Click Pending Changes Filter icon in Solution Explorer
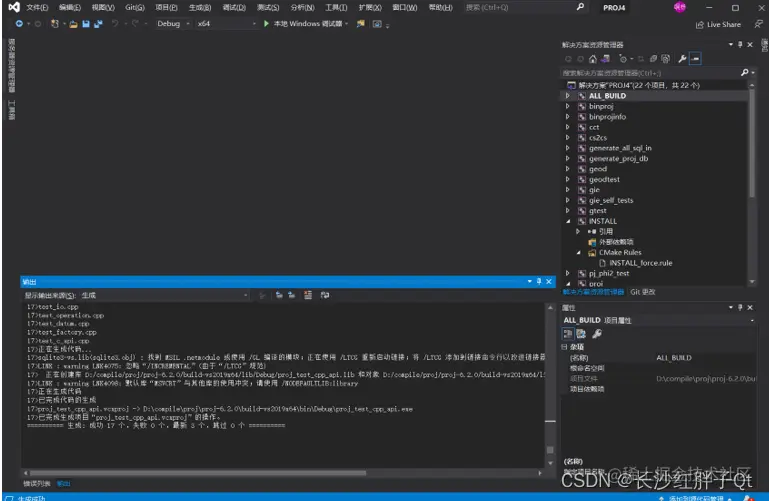The height and width of the screenshot is (501, 769). coord(623,59)
